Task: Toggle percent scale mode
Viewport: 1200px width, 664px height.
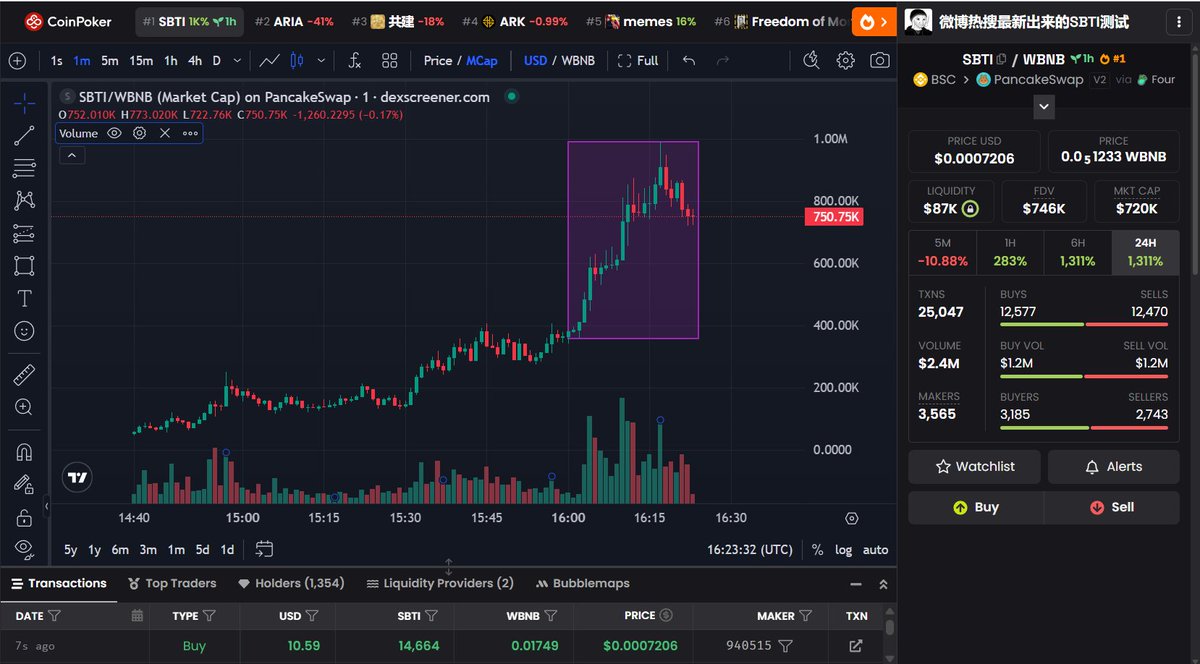Action: pyautogui.click(x=817, y=549)
